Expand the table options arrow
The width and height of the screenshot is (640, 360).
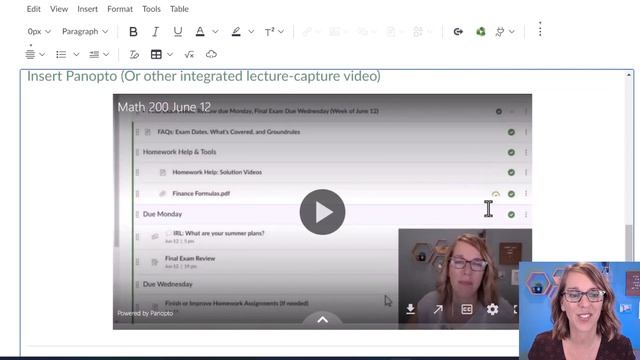coord(170,54)
